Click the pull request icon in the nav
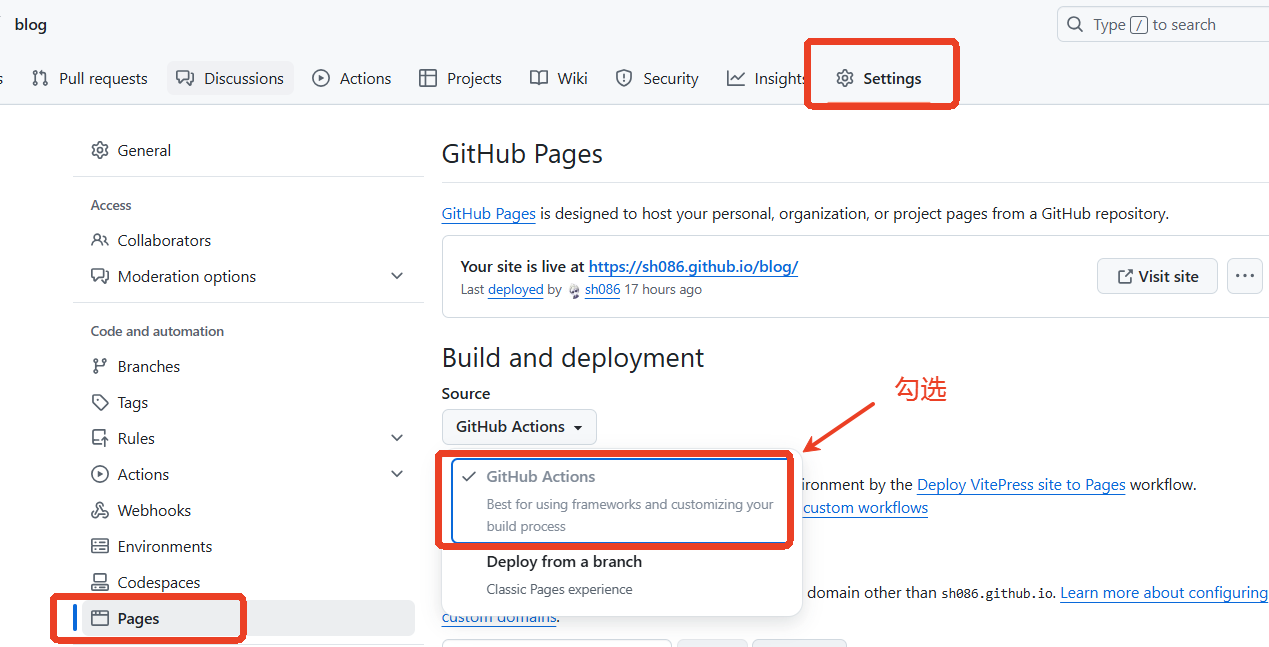The width and height of the screenshot is (1269, 647). [x=40, y=78]
